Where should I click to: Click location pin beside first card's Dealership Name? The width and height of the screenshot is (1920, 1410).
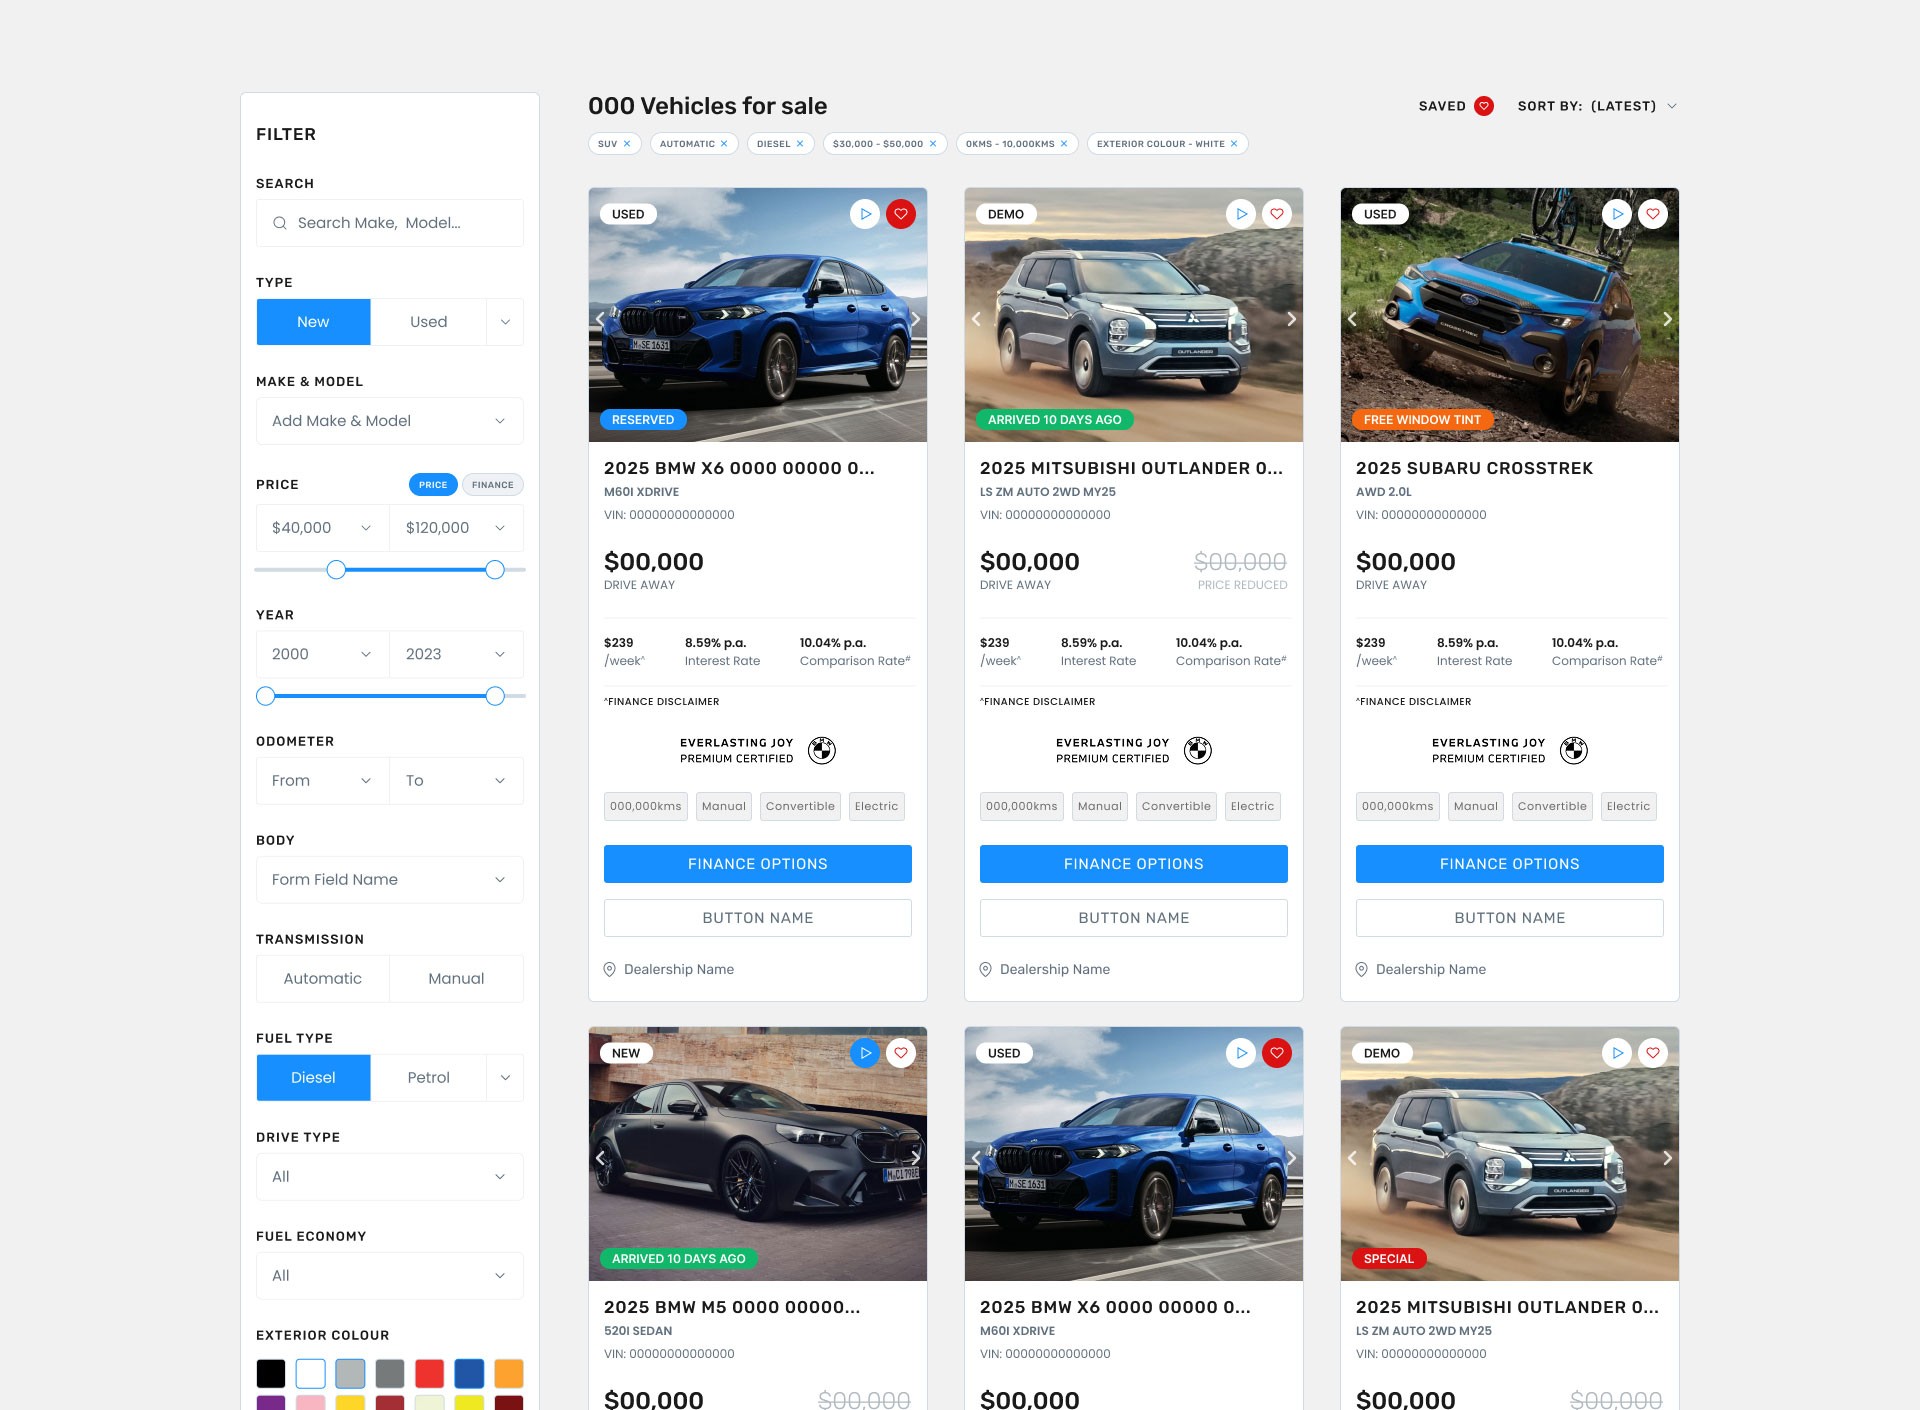pos(610,969)
